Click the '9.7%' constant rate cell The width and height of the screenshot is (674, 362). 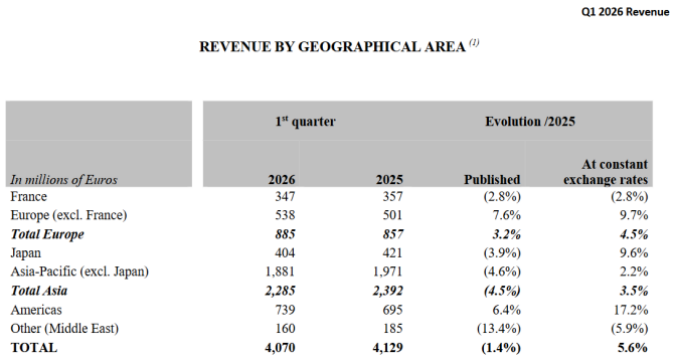[x=634, y=215]
